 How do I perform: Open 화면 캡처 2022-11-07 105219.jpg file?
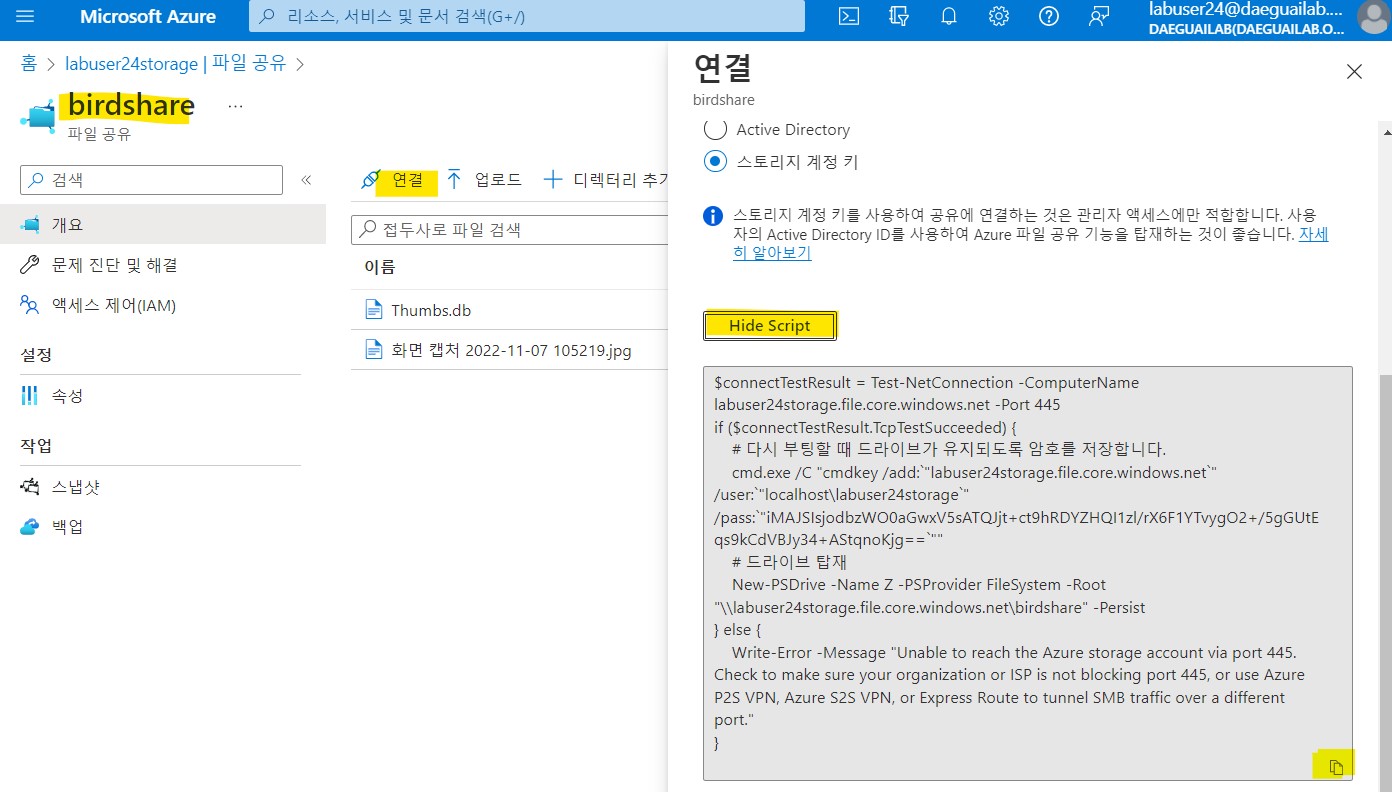[x=509, y=350]
